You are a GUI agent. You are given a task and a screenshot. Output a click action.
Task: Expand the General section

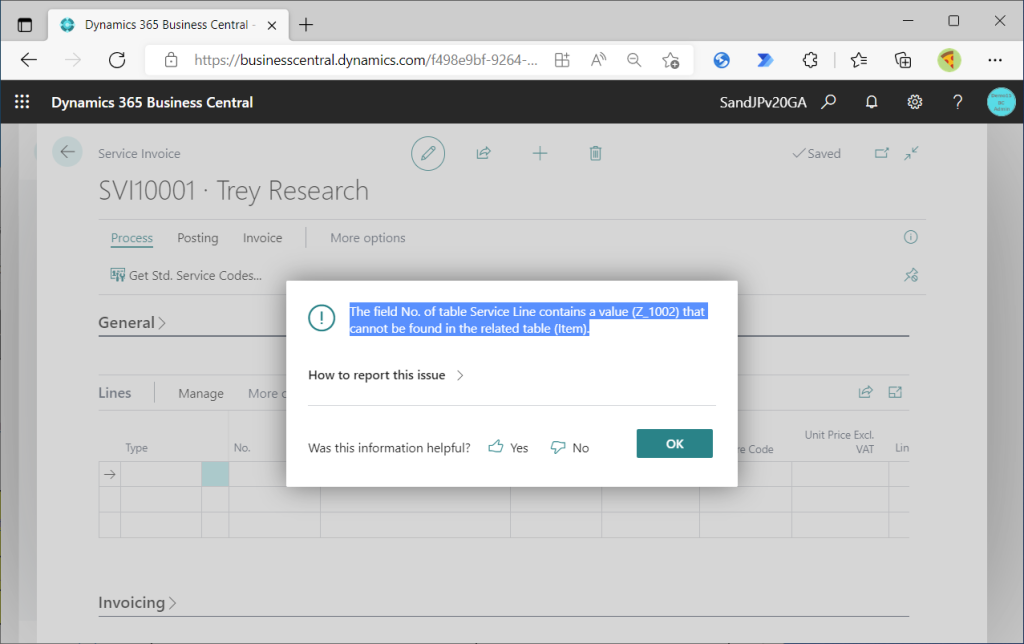tap(133, 323)
